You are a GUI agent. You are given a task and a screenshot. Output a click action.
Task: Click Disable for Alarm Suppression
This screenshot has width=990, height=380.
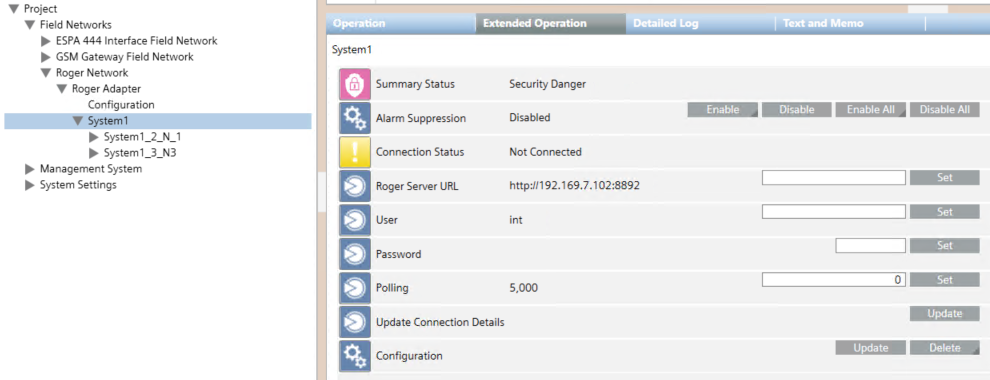pos(797,110)
